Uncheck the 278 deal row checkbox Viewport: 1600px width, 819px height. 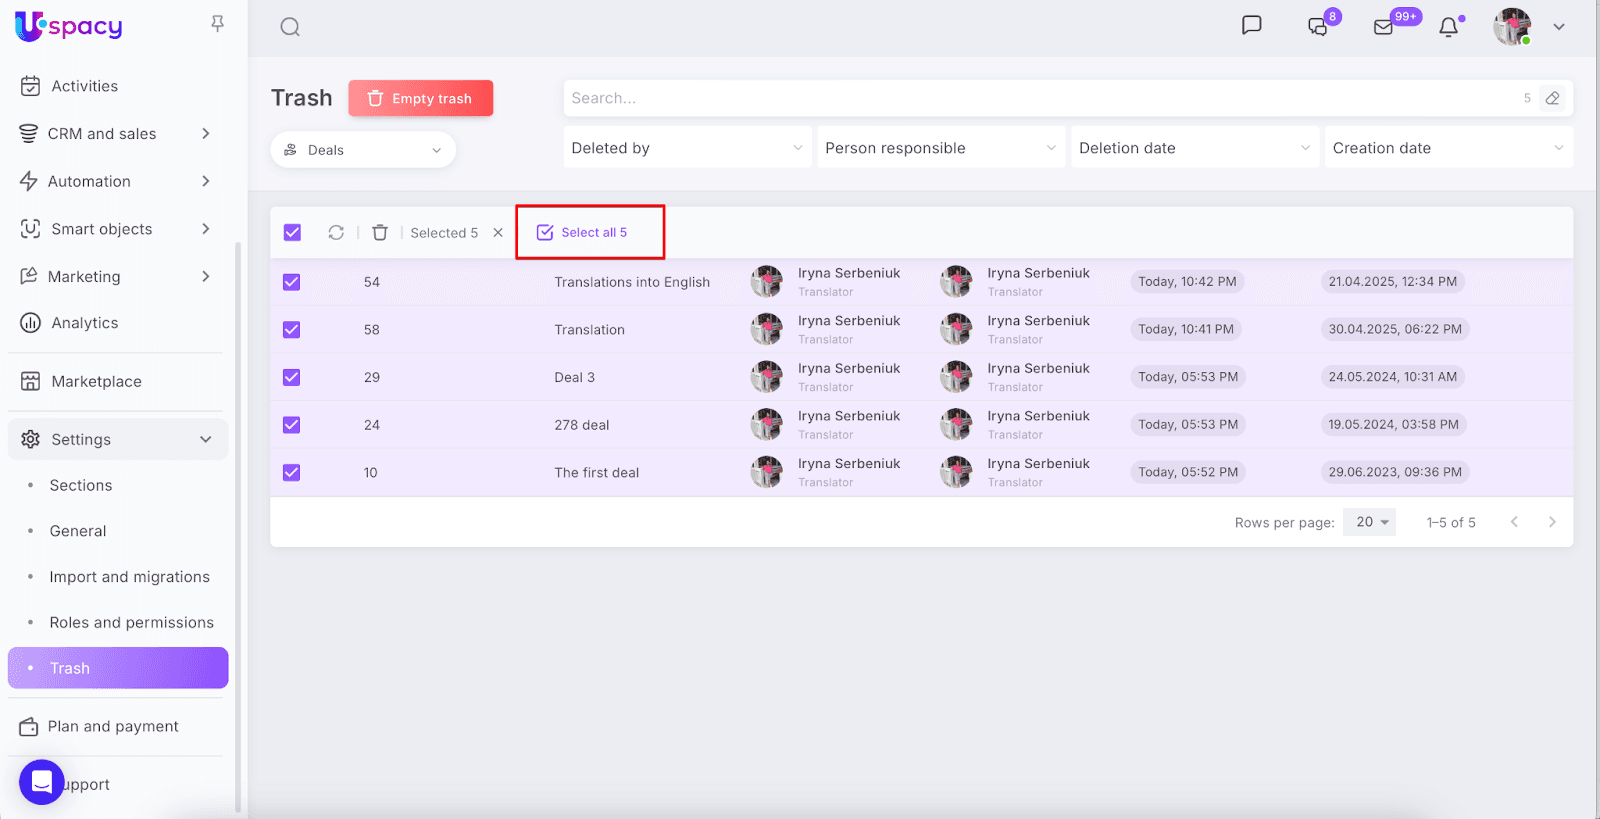(x=292, y=425)
